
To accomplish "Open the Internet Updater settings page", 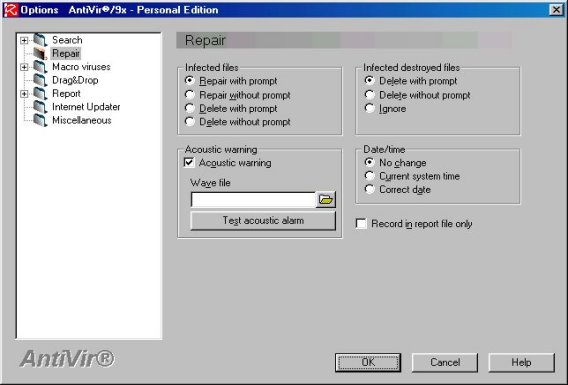I will click(86, 107).
